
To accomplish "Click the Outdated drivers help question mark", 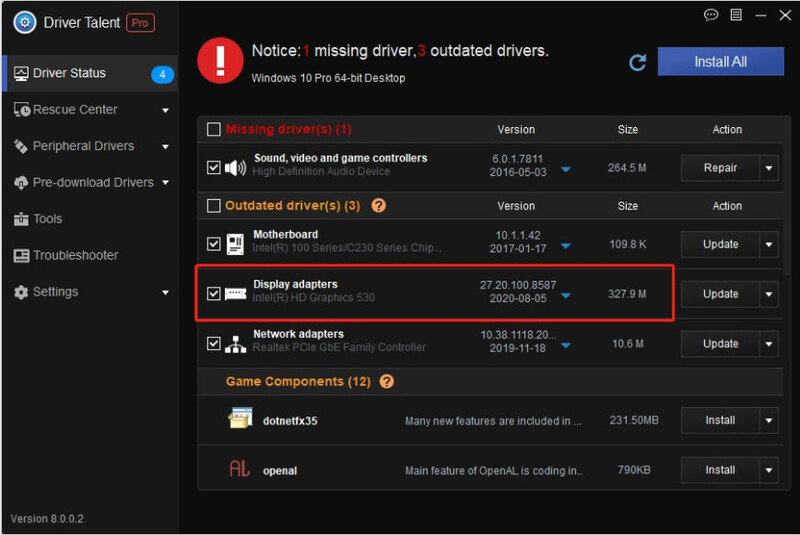I will tap(379, 206).
